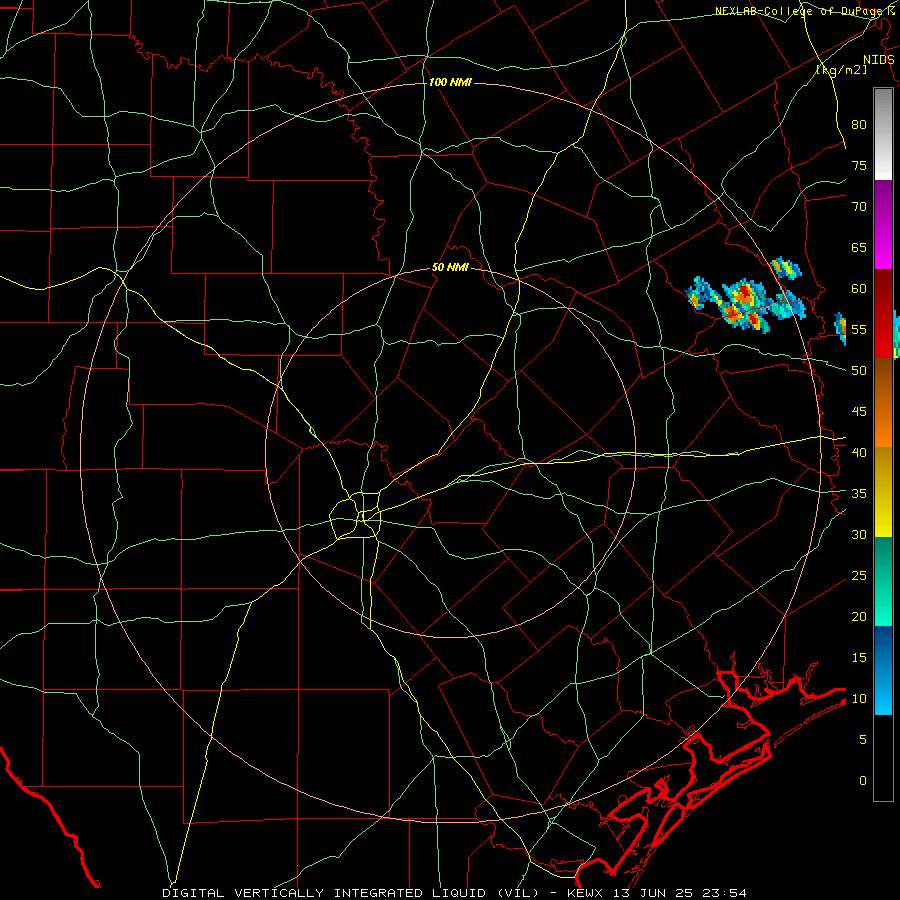Click the 5 value on the color scale
900x900 pixels.
click(x=863, y=740)
